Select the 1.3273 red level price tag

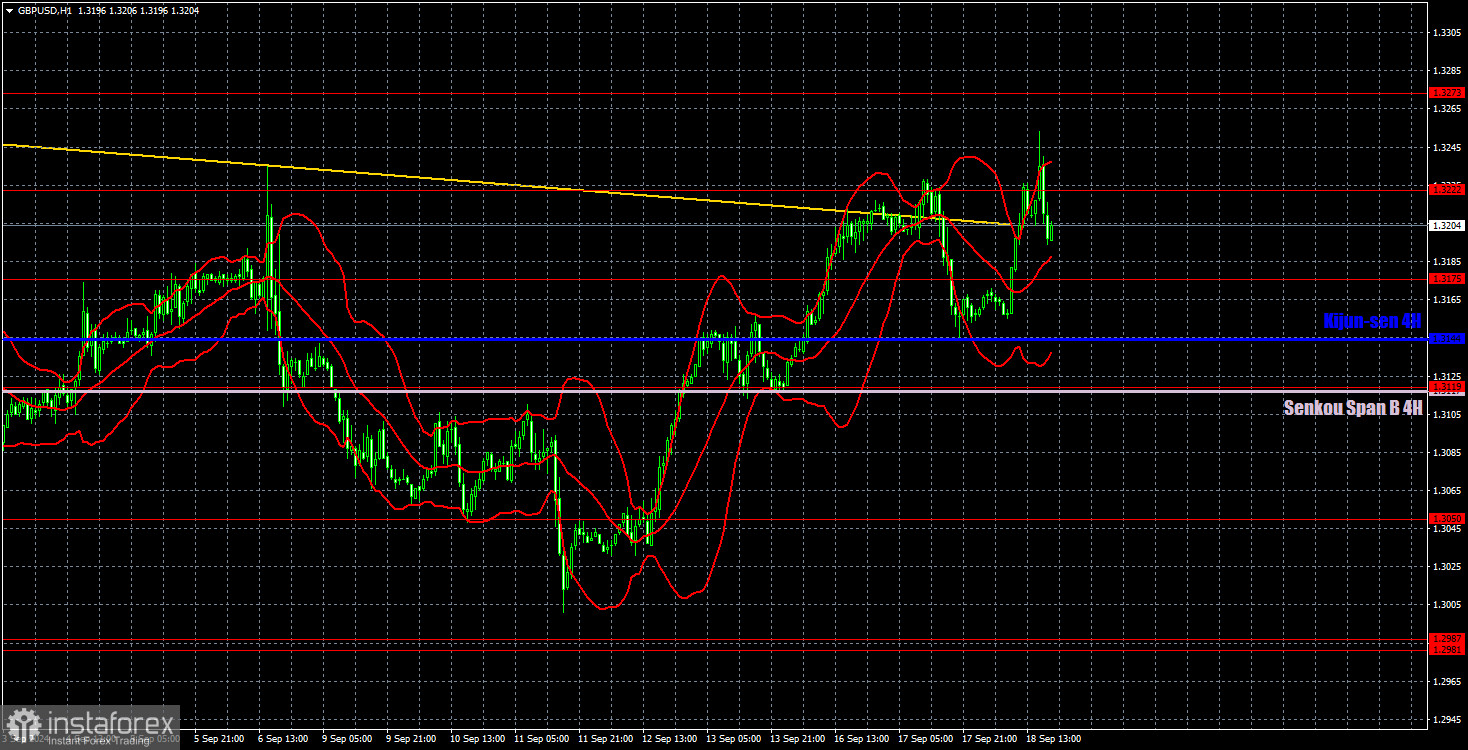[1447, 92]
